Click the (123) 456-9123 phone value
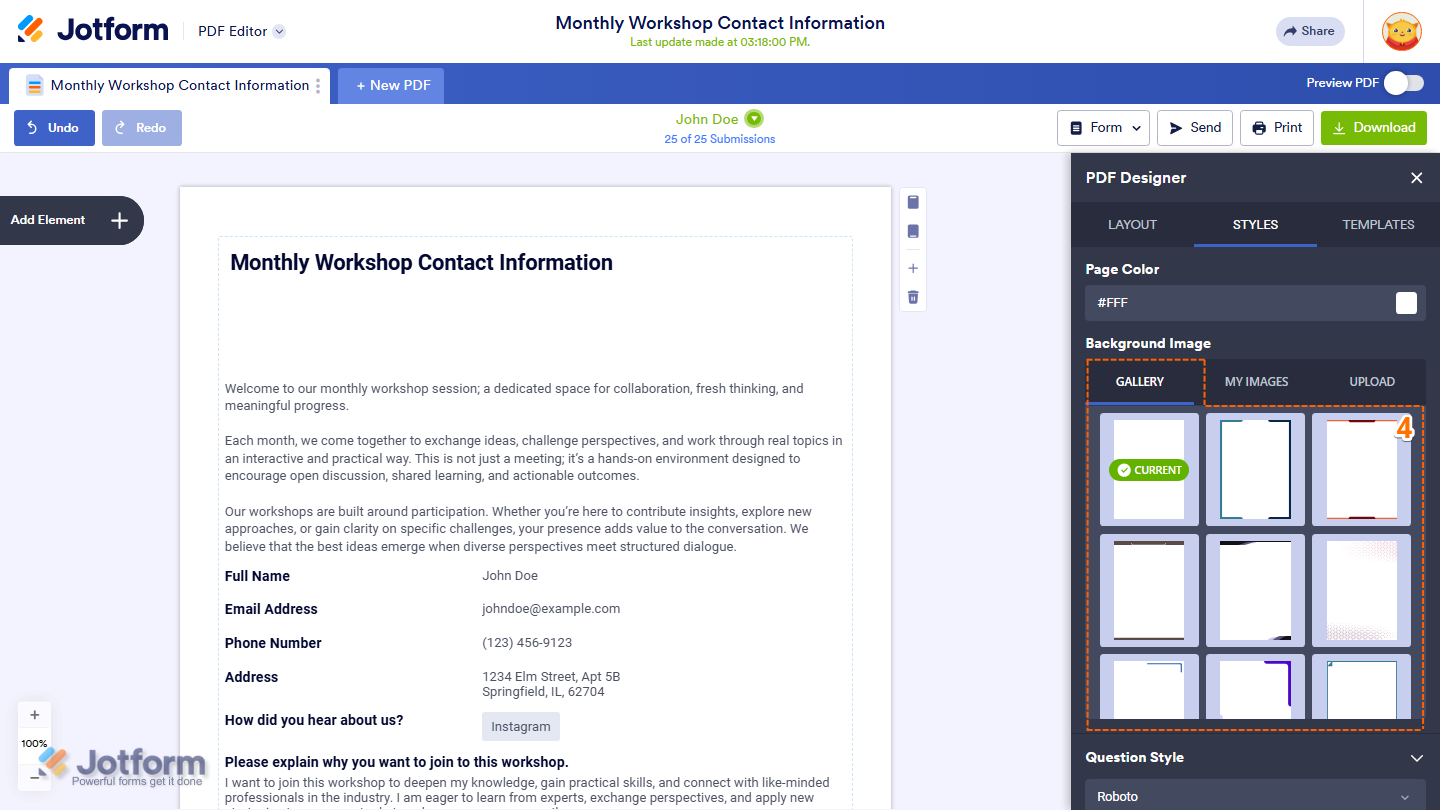 tap(527, 642)
